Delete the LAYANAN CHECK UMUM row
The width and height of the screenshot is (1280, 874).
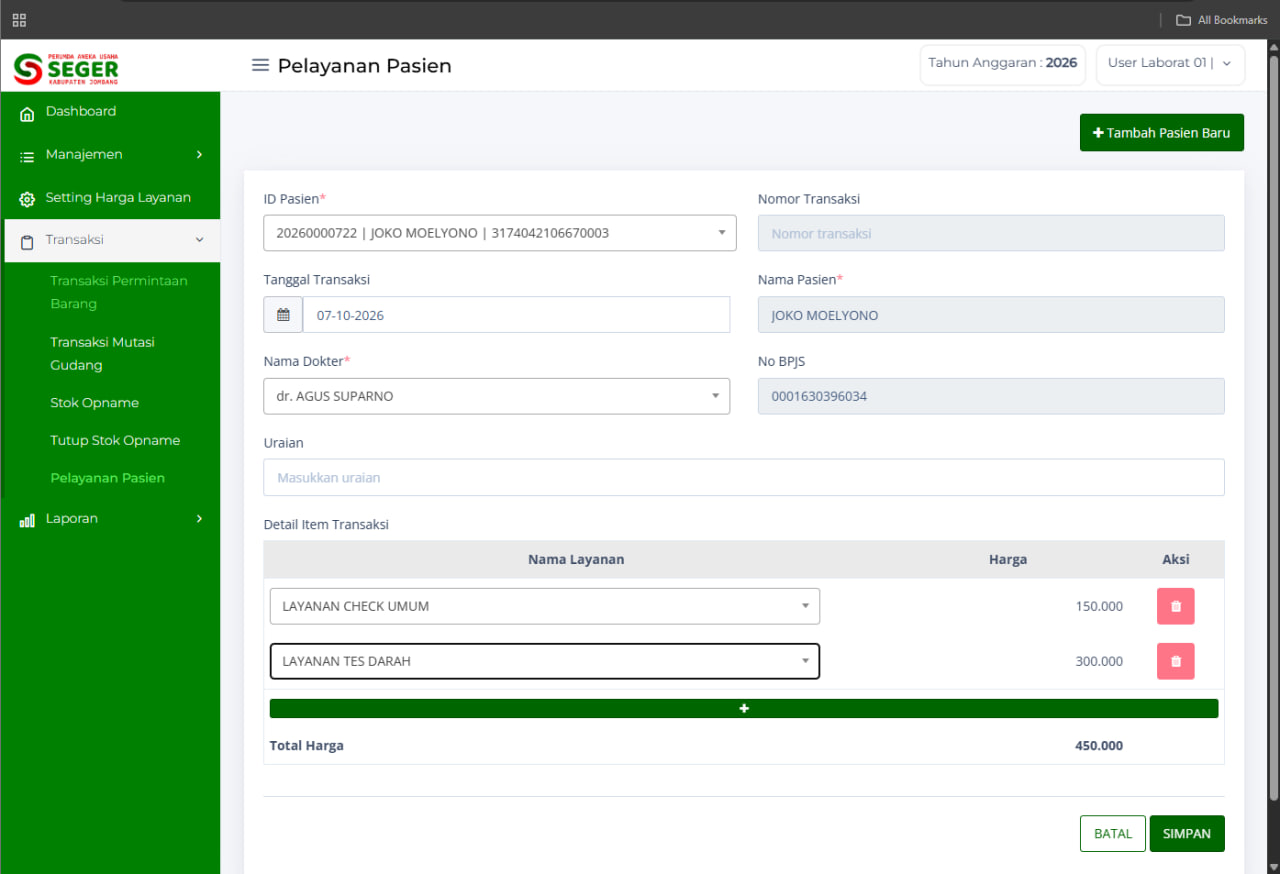pyautogui.click(x=1176, y=606)
